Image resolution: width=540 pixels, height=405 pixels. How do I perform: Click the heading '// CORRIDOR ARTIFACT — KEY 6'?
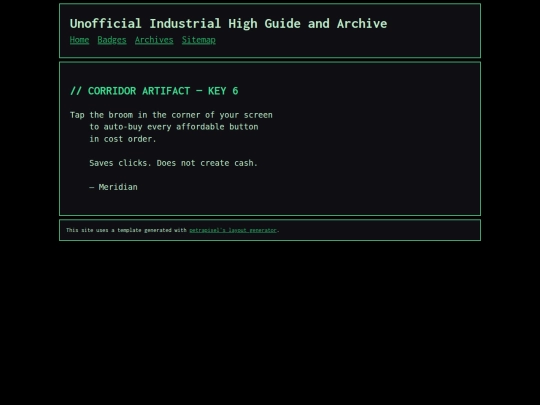[154, 91]
